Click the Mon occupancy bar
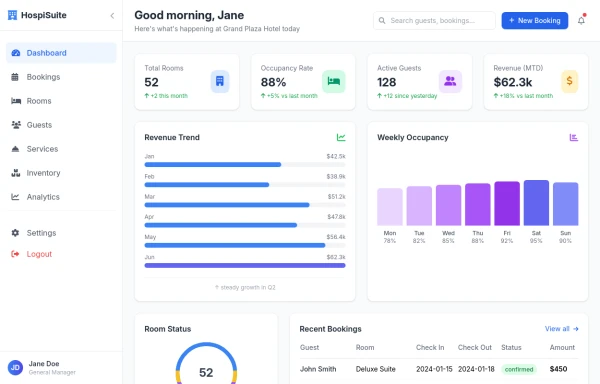The height and width of the screenshot is (384, 600). pyautogui.click(x=390, y=207)
